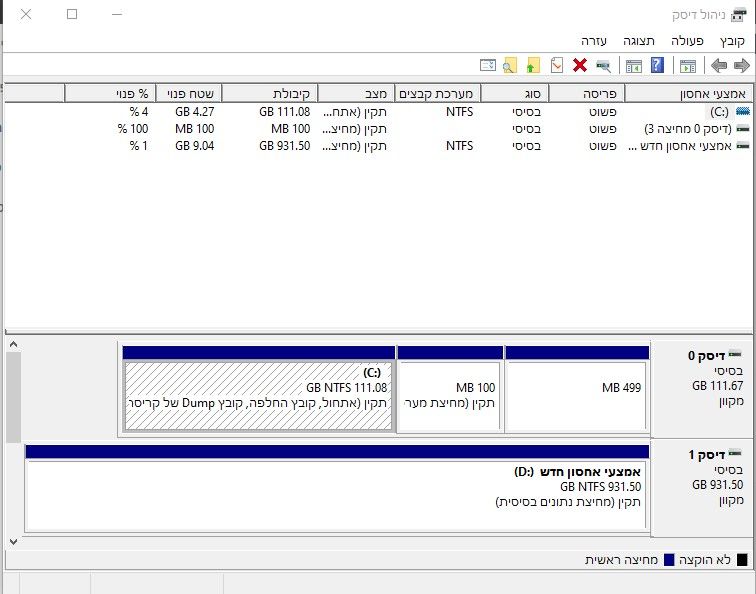Sort by מערכת קבצים column header
756x594 pixels.
pyautogui.click(x=437, y=93)
